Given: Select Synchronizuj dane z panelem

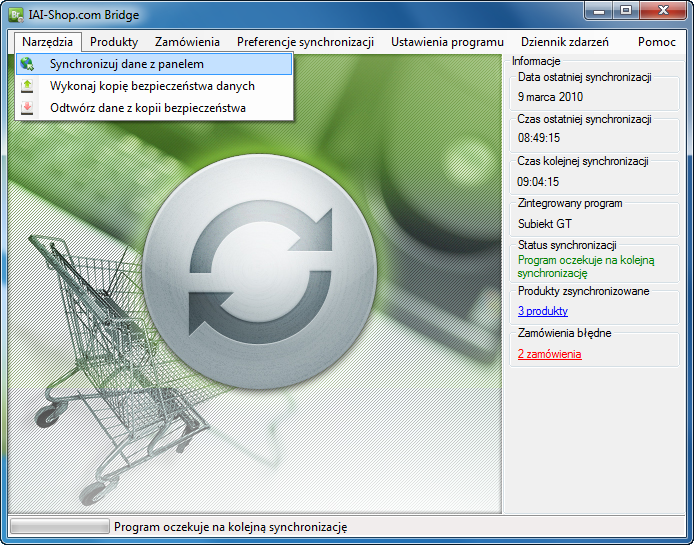Looking at the screenshot, I should (x=154, y=64).
